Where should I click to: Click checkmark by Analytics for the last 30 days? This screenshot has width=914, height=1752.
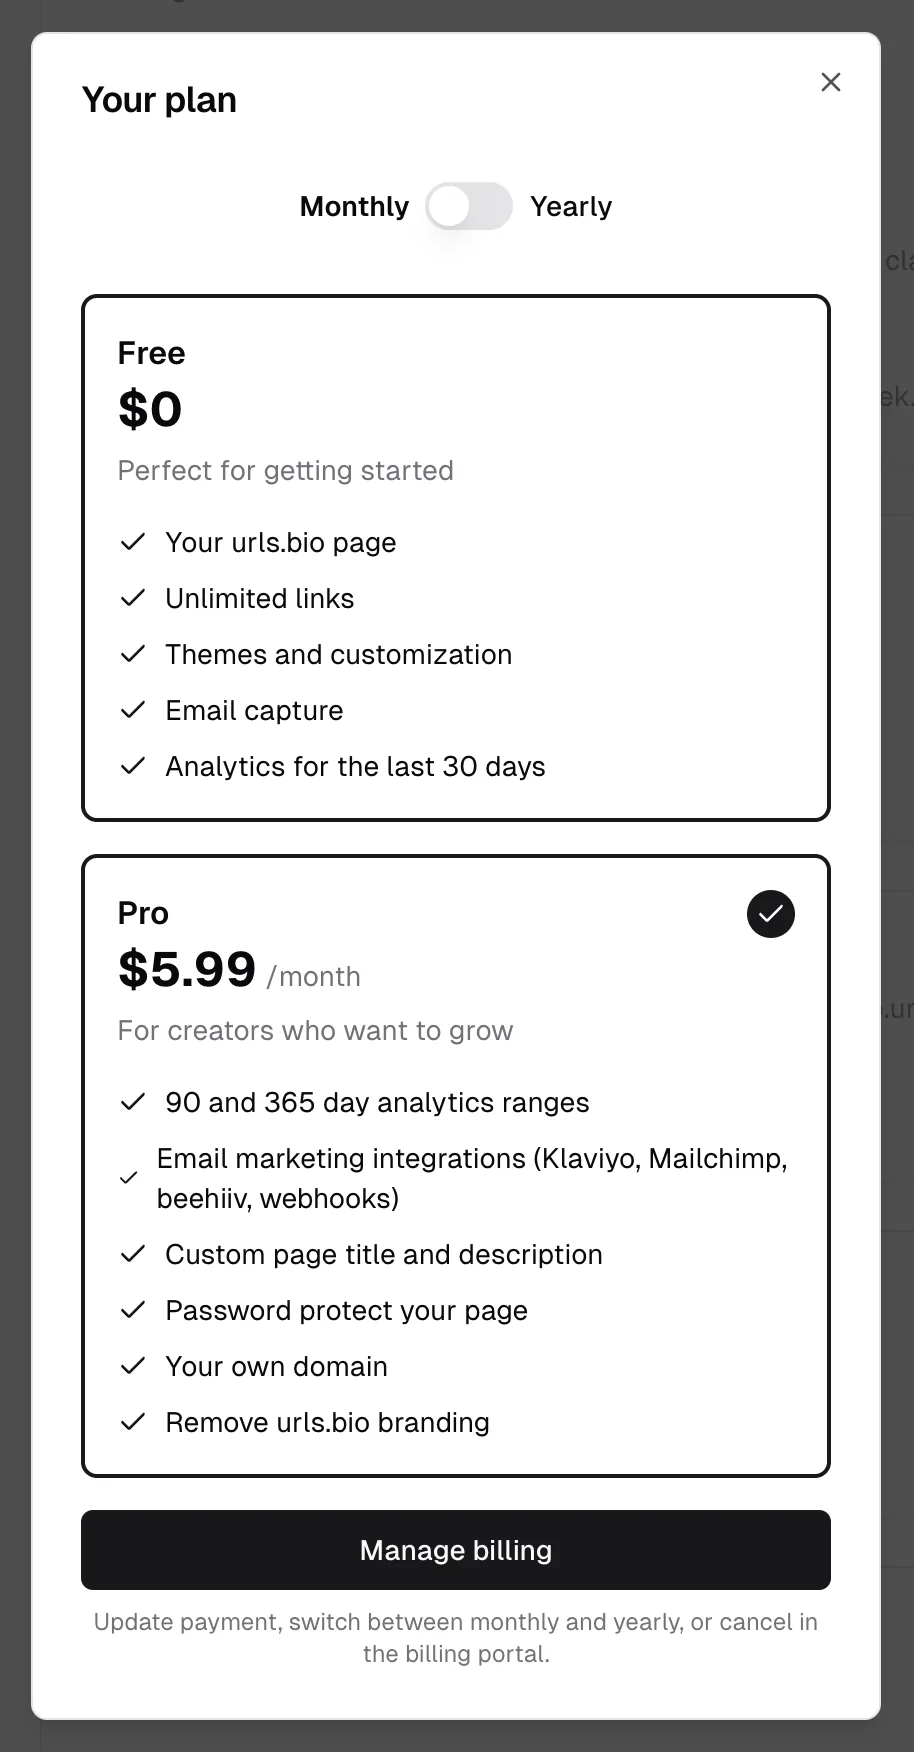coord(133,766)
